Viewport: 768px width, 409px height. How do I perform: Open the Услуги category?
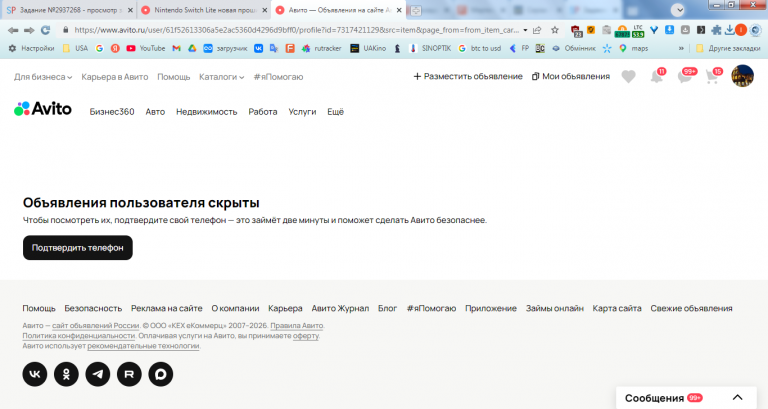point(302,112)
